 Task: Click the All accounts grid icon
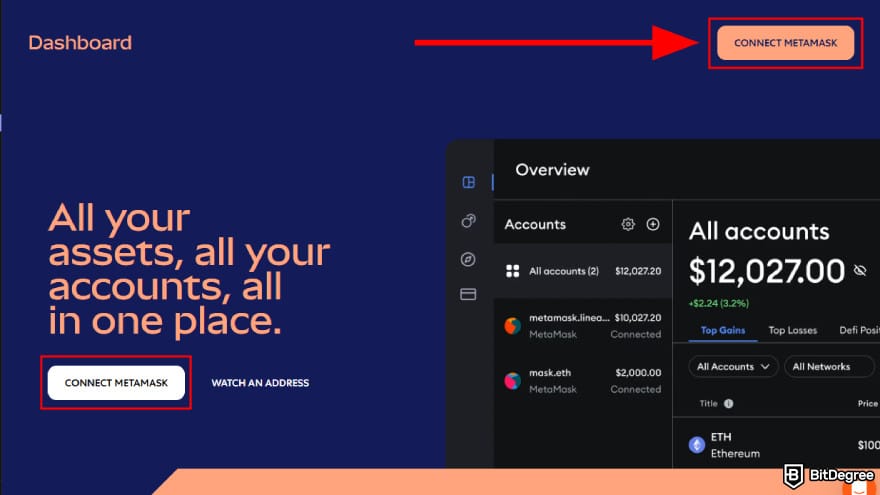pos(512,271)
